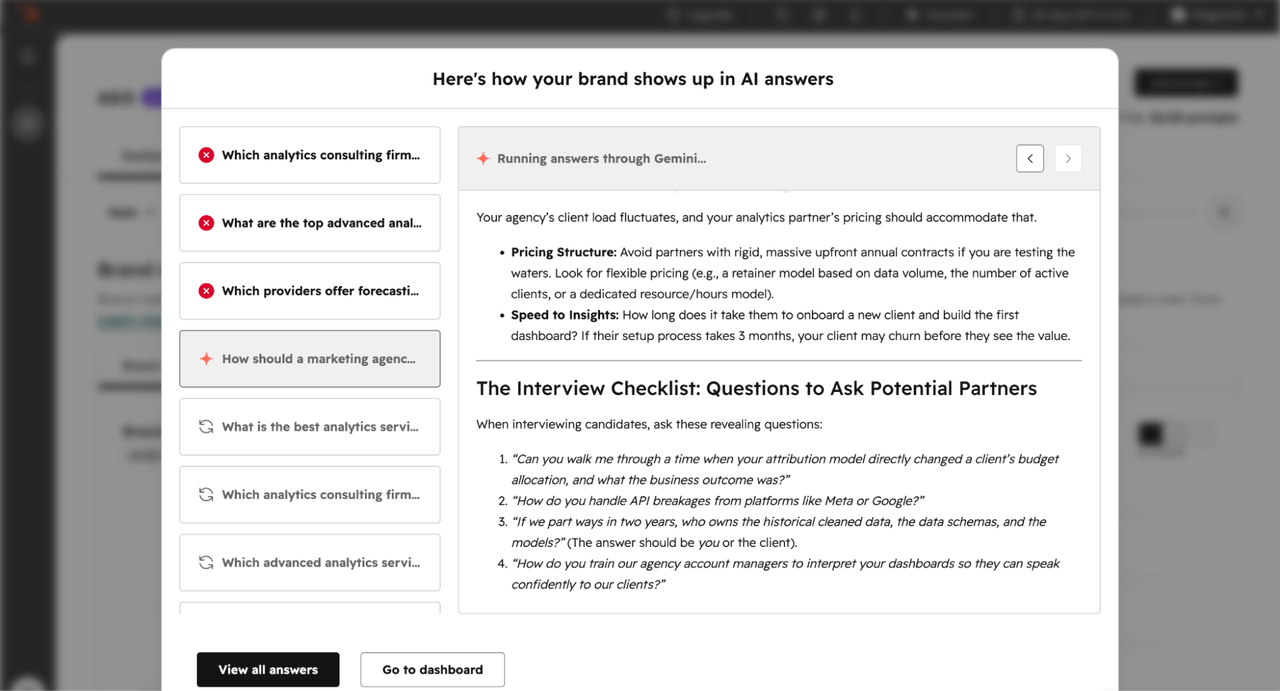Click question on who owns historical cleaned data
Image resolution: width=1280 pixels, height=691 pixels.
(x=779, y=532)
